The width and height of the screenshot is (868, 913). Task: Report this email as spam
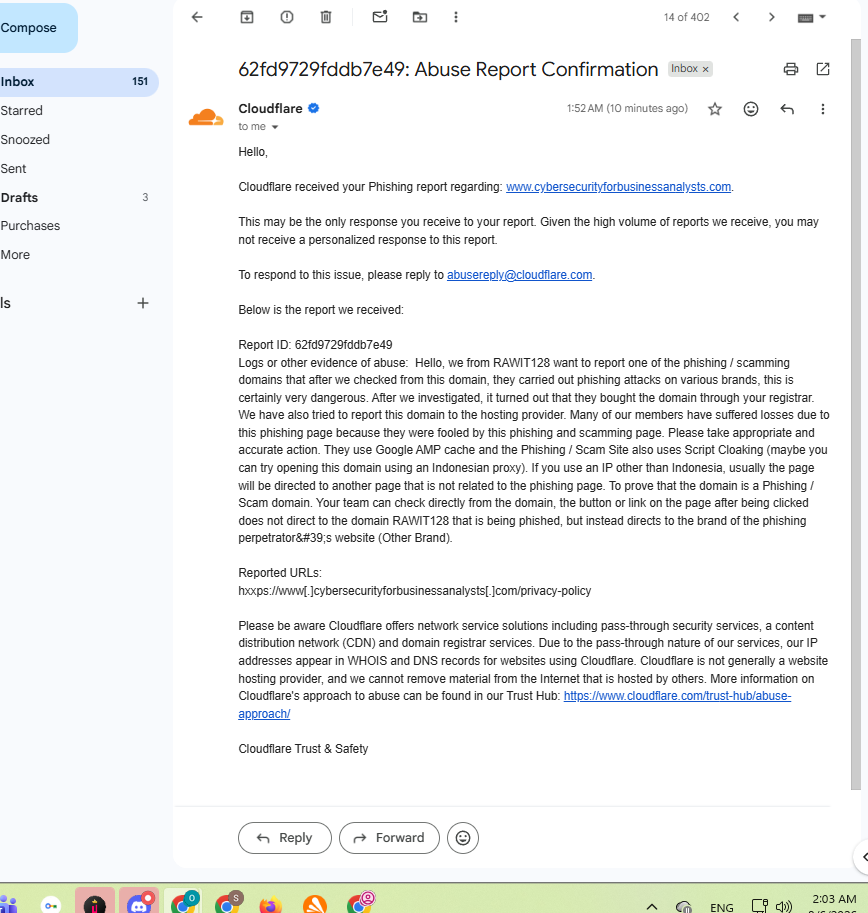coord(286,17)
